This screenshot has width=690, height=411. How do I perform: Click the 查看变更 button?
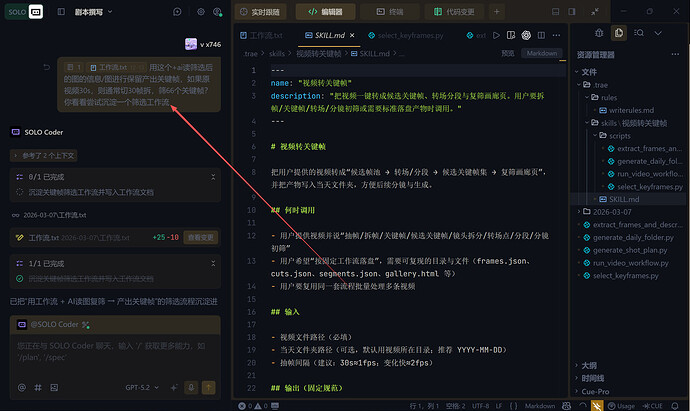[x=201, y=237]
